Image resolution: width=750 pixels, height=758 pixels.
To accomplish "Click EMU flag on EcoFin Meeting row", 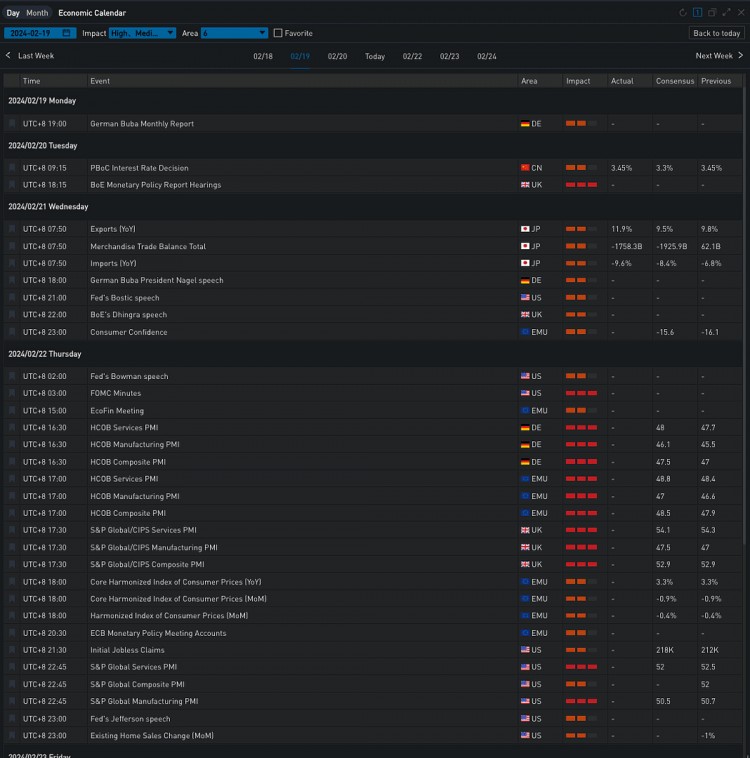I will 525,410.
